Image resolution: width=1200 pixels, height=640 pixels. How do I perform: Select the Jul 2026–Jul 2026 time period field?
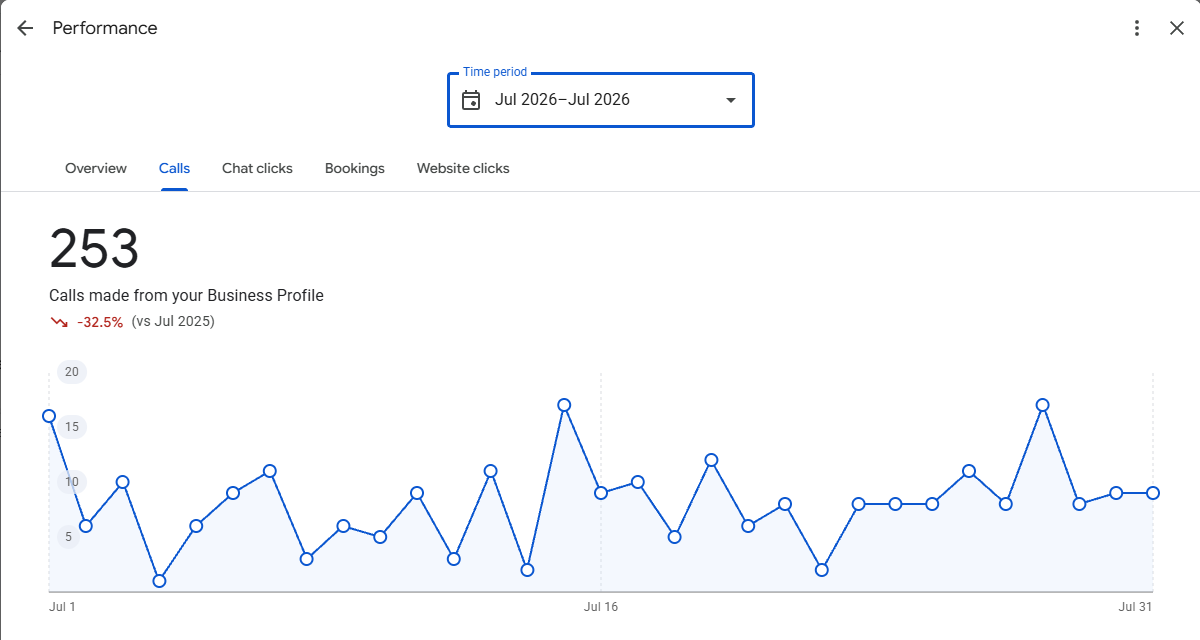click(x=601, y=100)
